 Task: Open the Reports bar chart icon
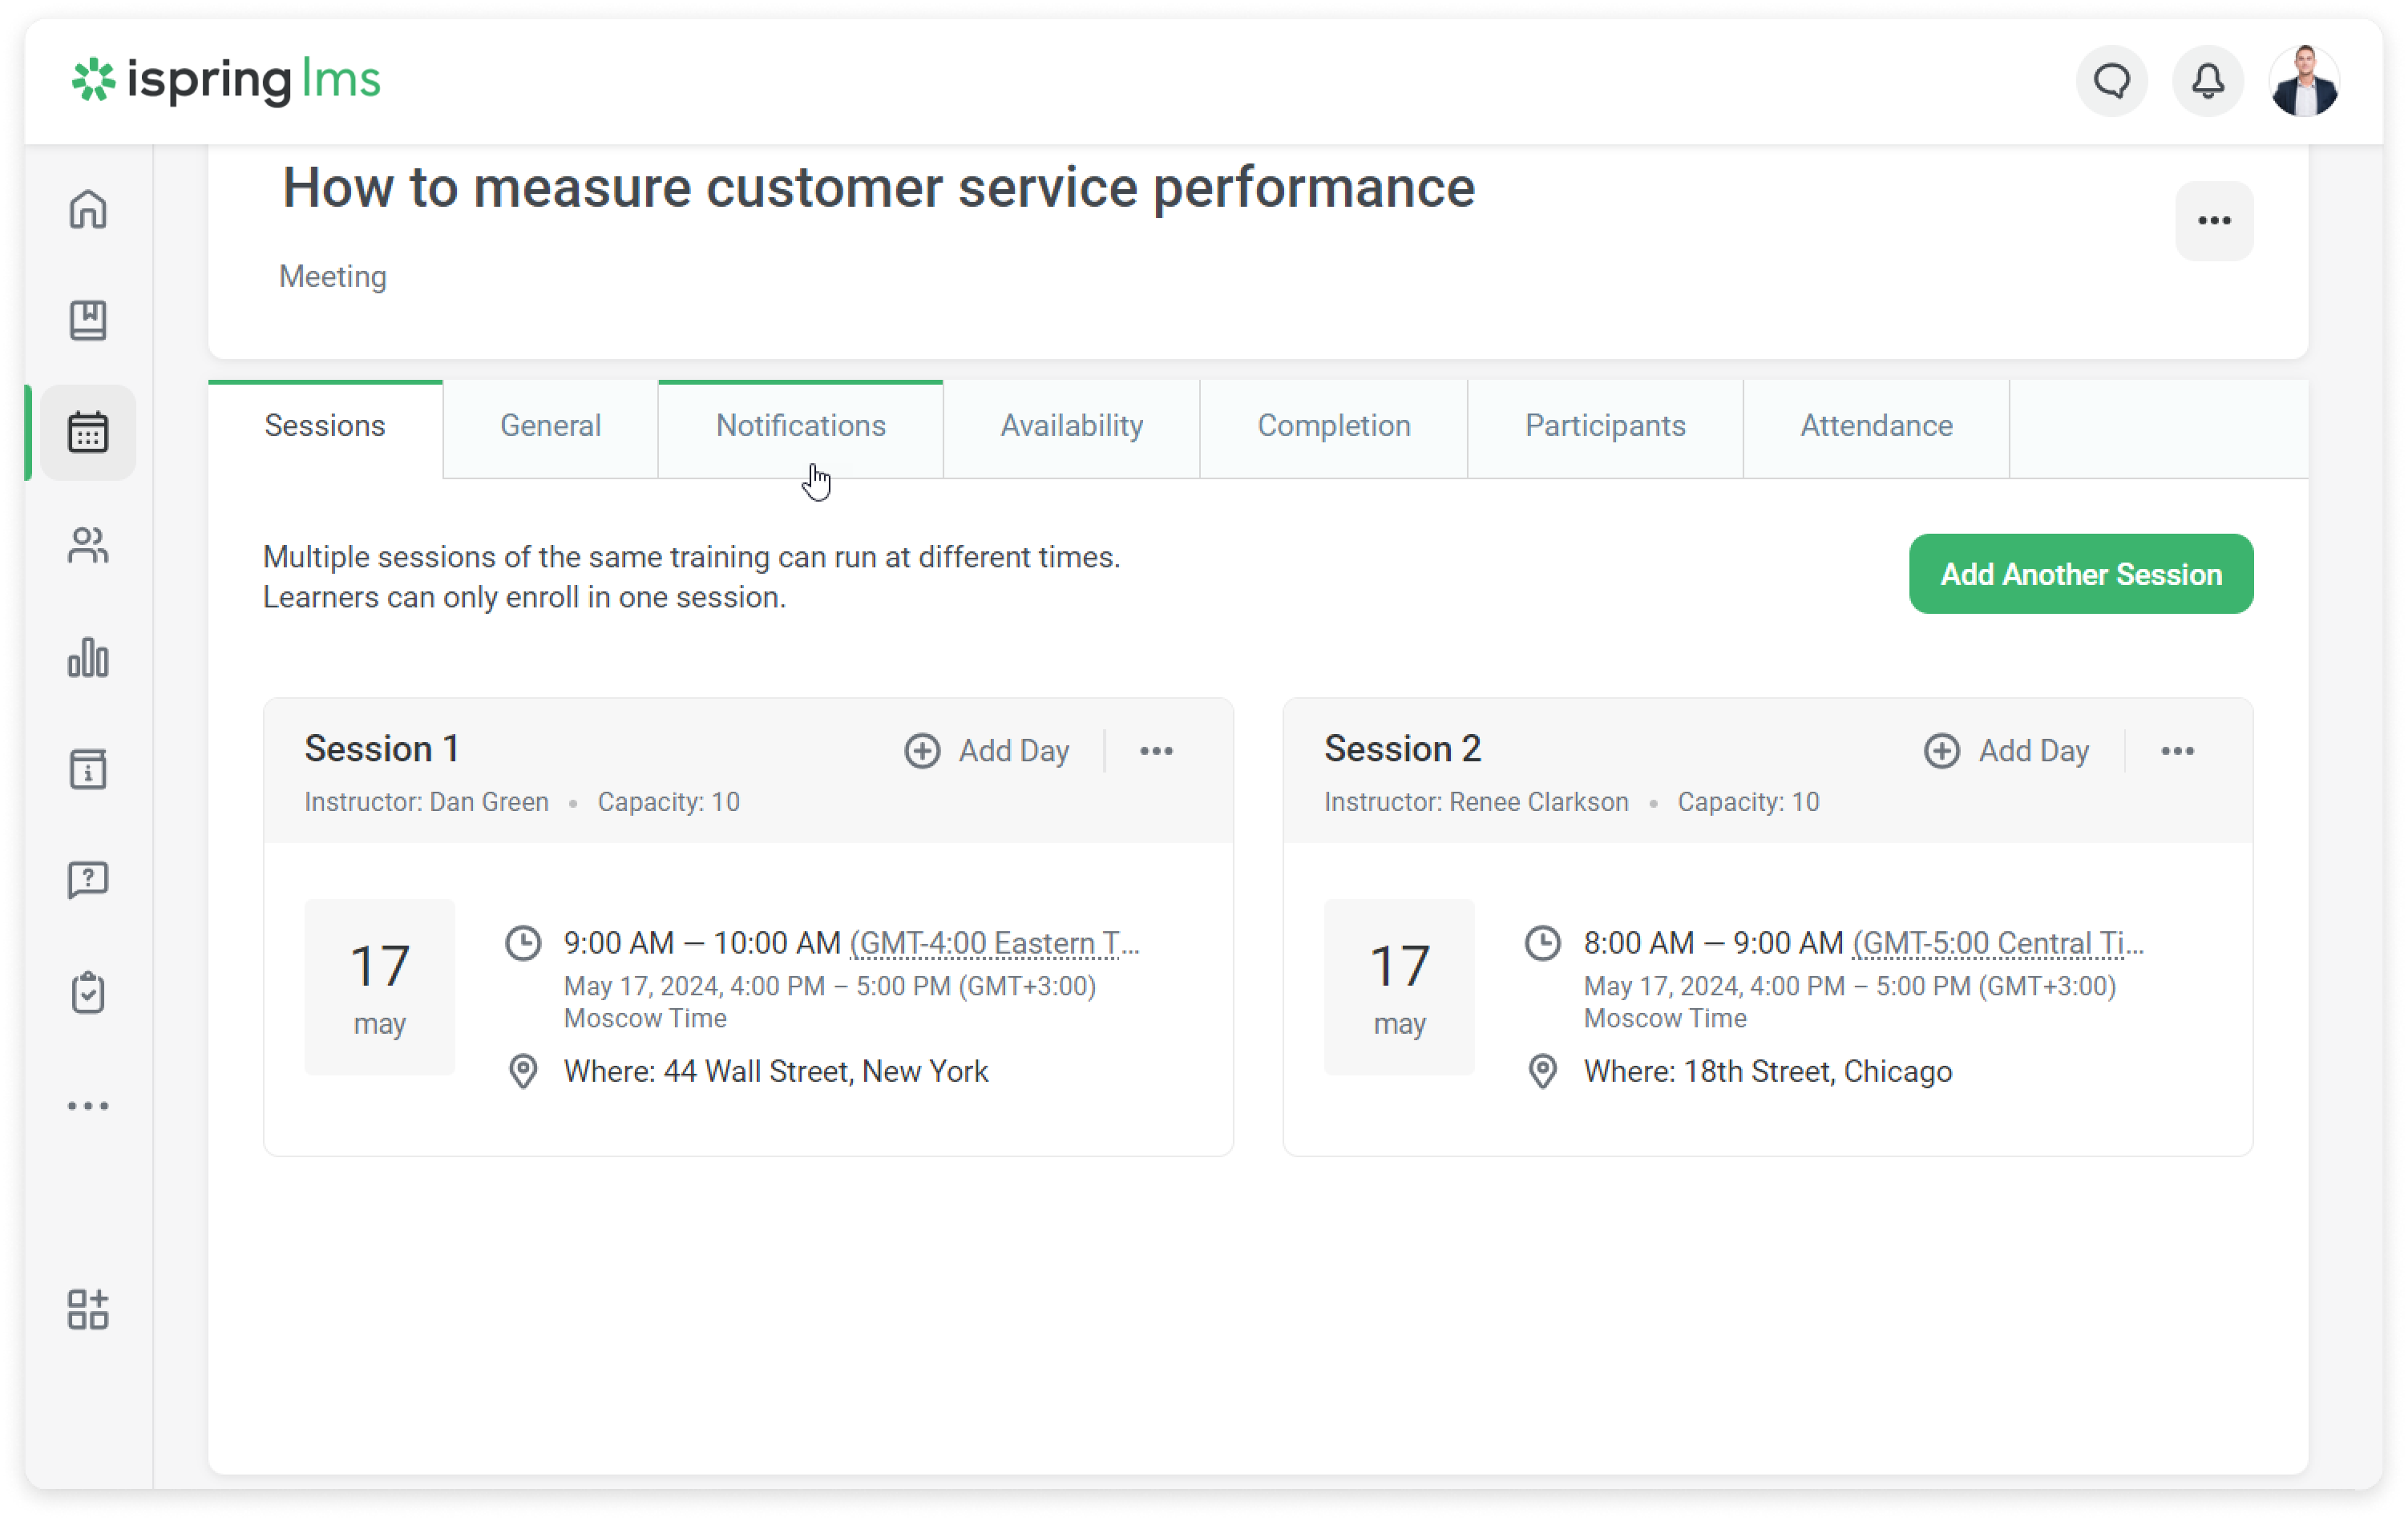(x=88, y=658)
